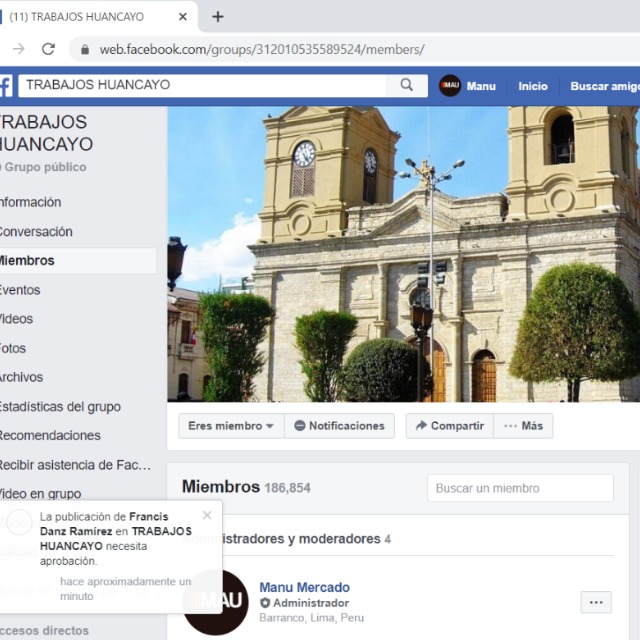Click the Buscar un miembro field
Screen dimensions: 640x640
520,488
